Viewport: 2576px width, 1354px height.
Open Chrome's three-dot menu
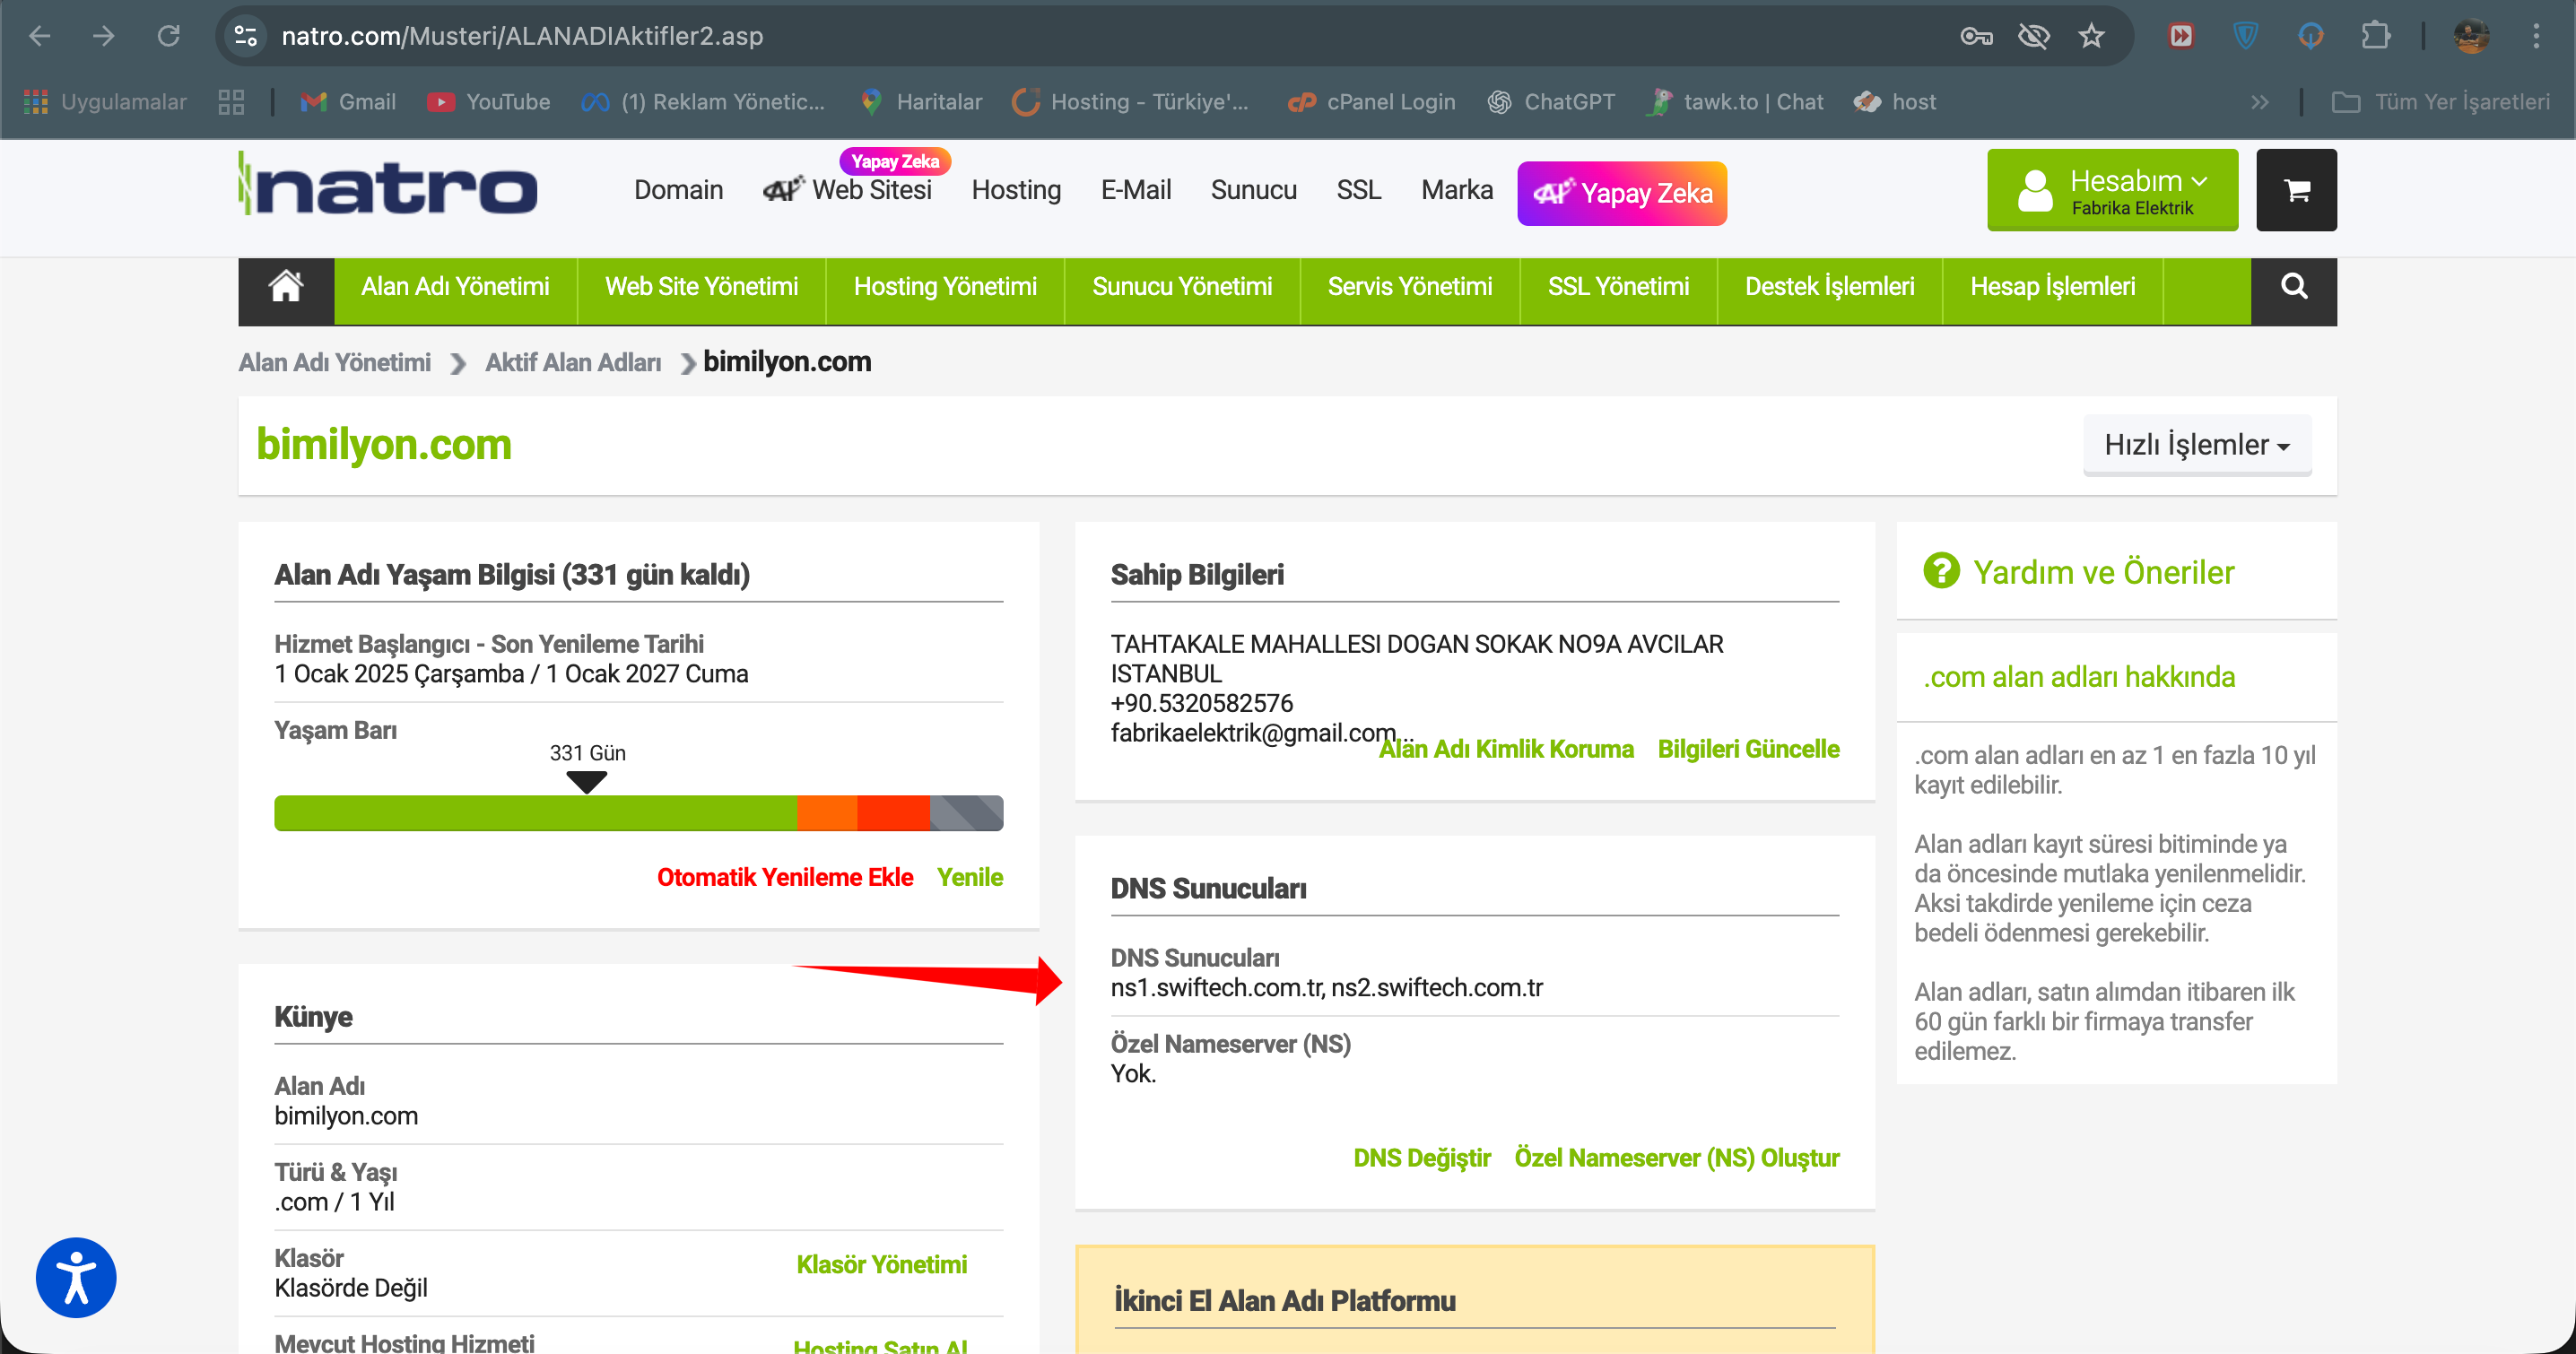click(x=2536, y=36)
